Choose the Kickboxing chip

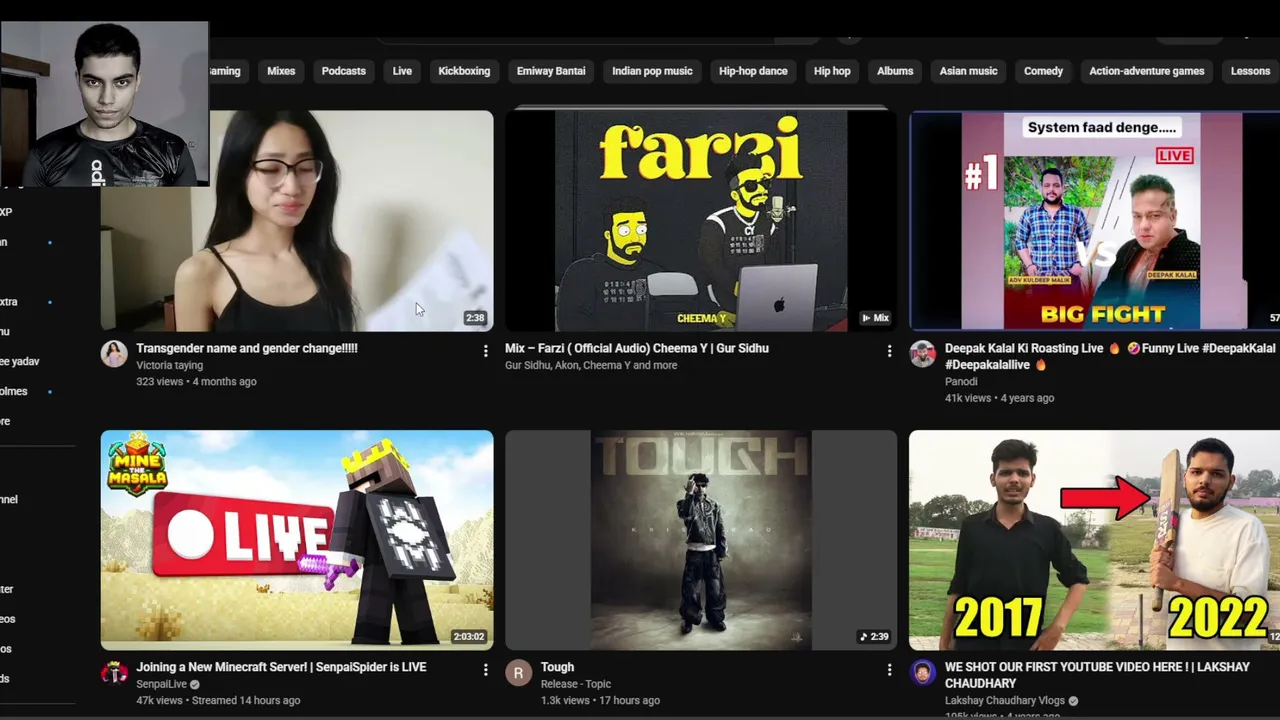(464, 71)
